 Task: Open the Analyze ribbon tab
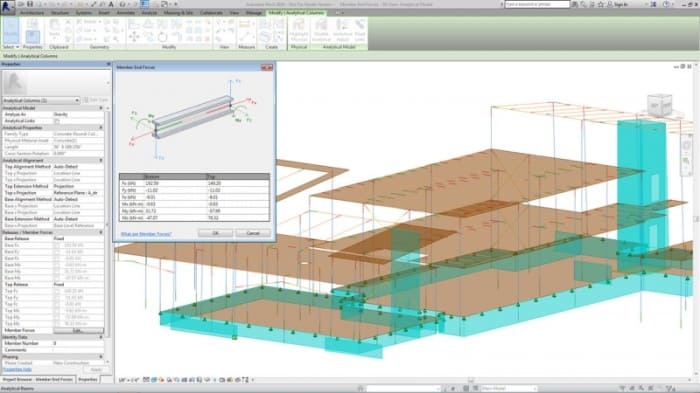149,13
